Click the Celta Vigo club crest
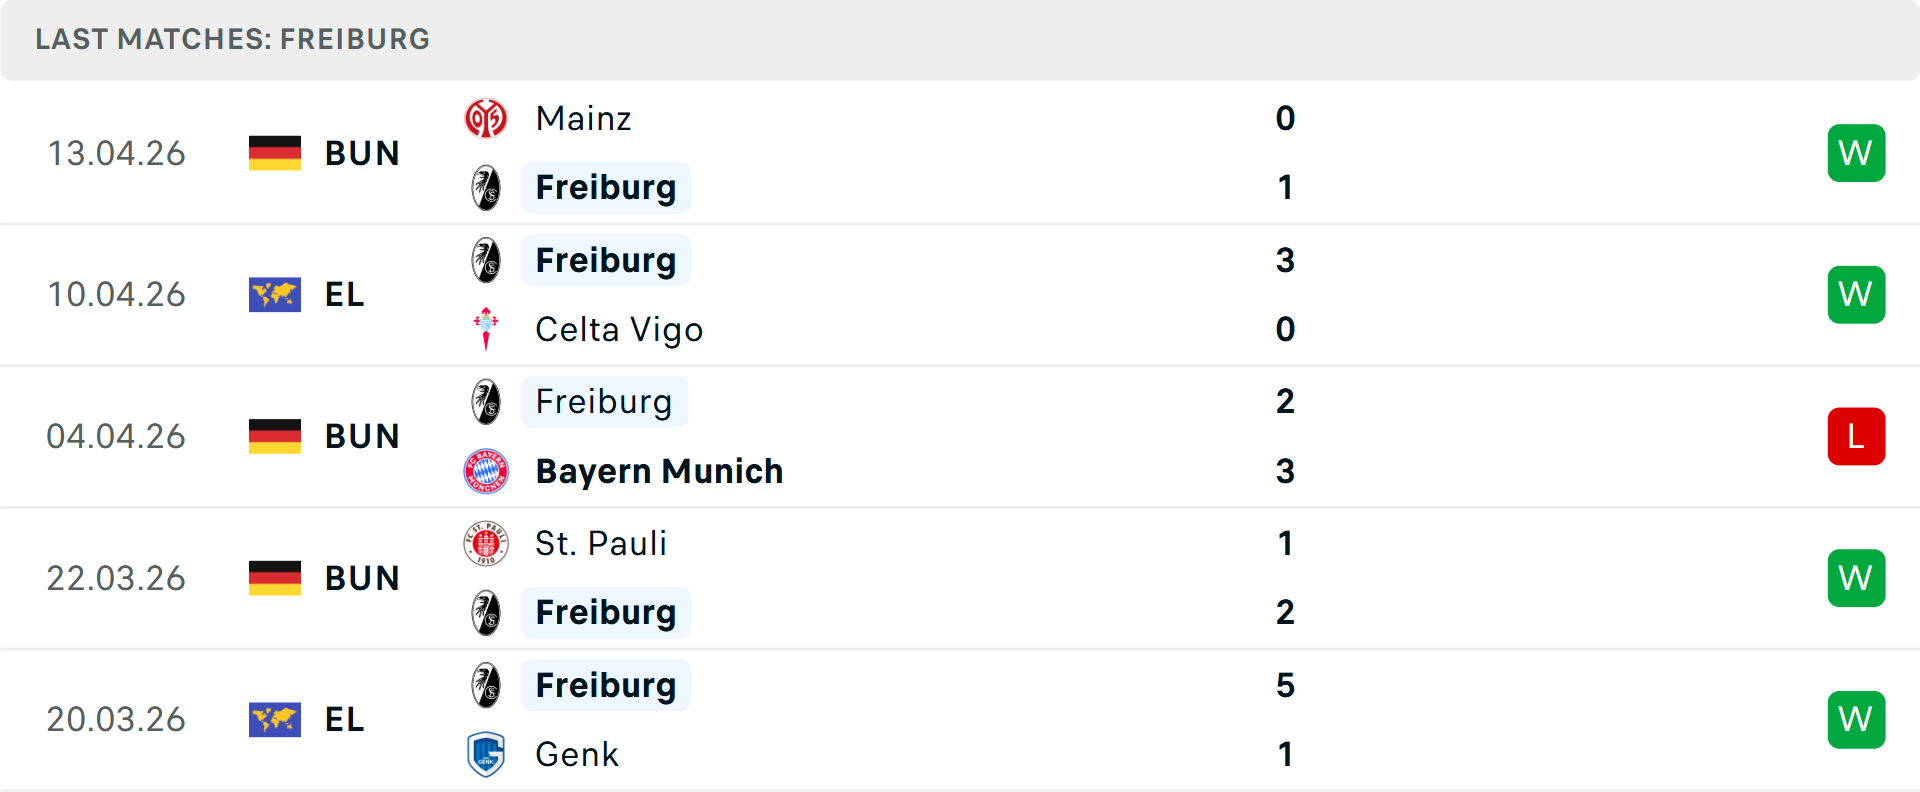Viewport: 1920px width, 792px height. tap(486, 329)
